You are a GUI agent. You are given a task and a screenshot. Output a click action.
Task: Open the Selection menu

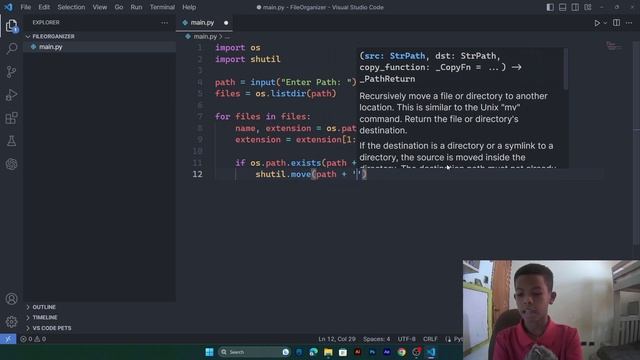71,7
